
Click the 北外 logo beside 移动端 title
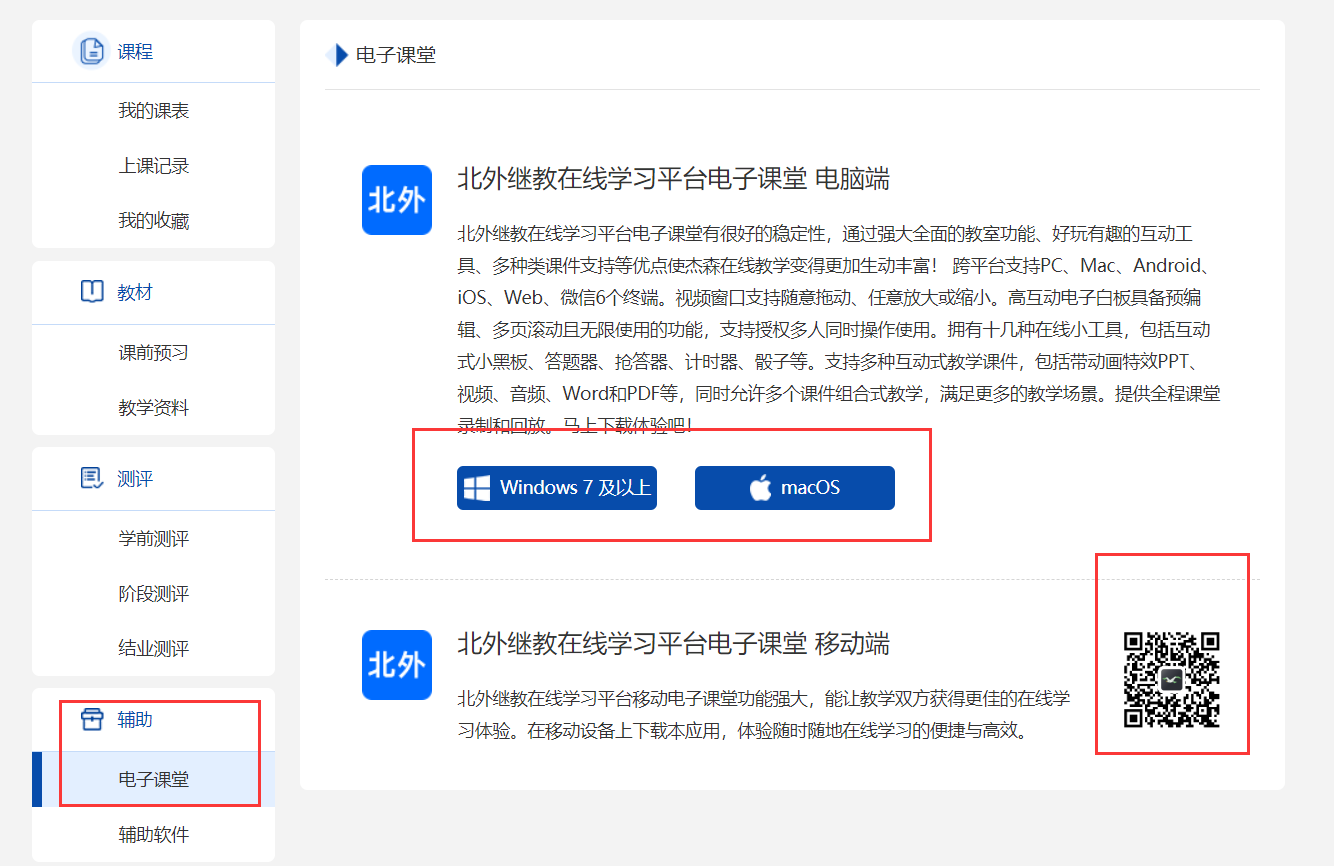click(397, 665)
